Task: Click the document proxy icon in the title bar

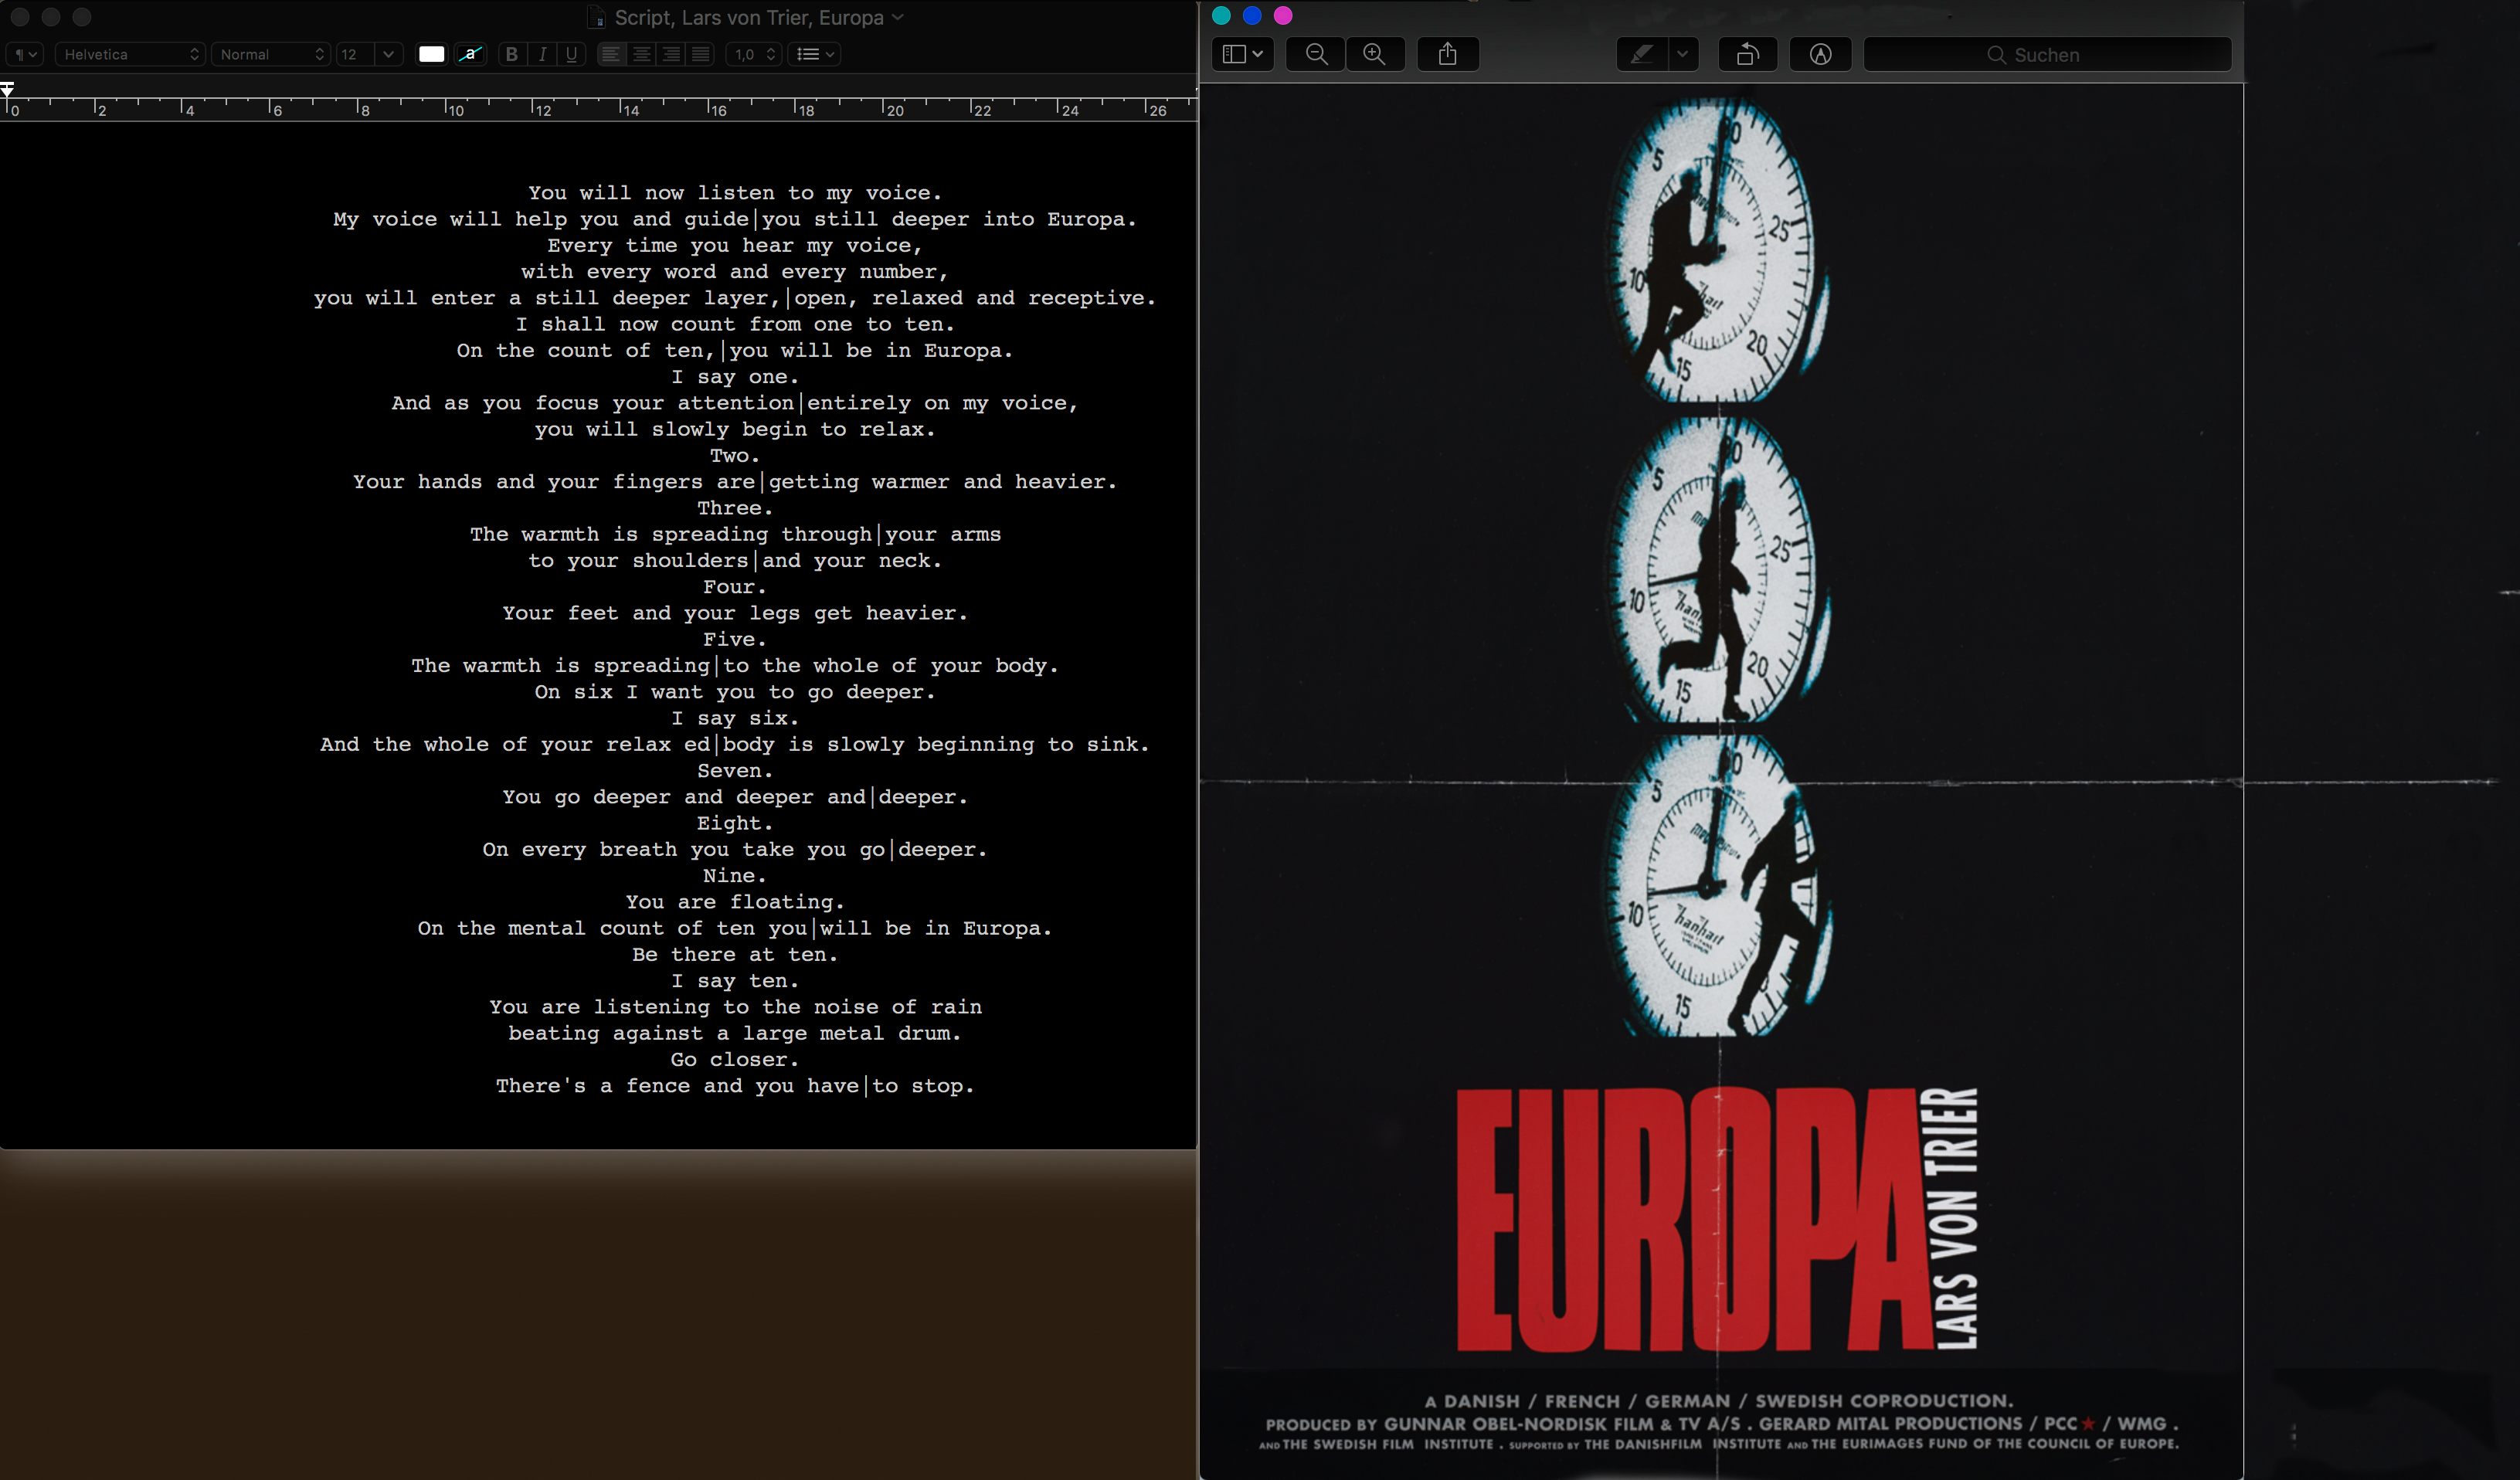Action: tap(597, 17)
